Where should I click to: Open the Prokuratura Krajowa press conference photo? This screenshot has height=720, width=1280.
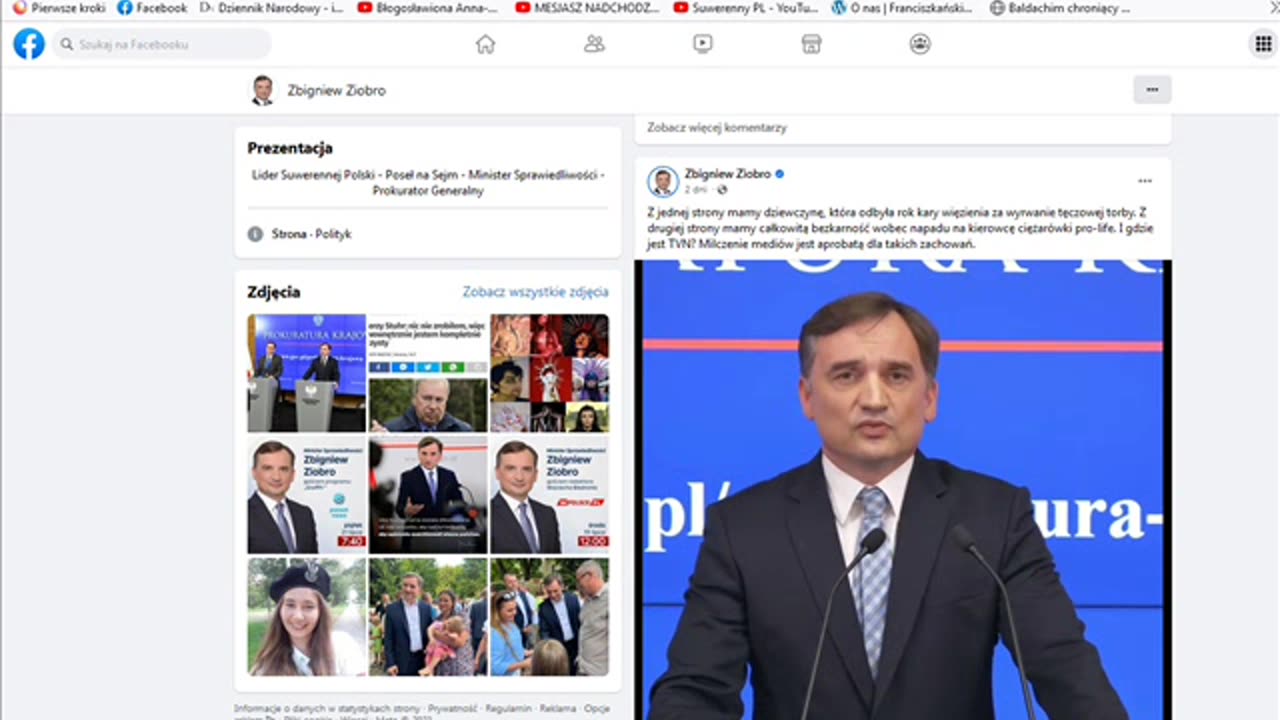click(x=307, y=373)
